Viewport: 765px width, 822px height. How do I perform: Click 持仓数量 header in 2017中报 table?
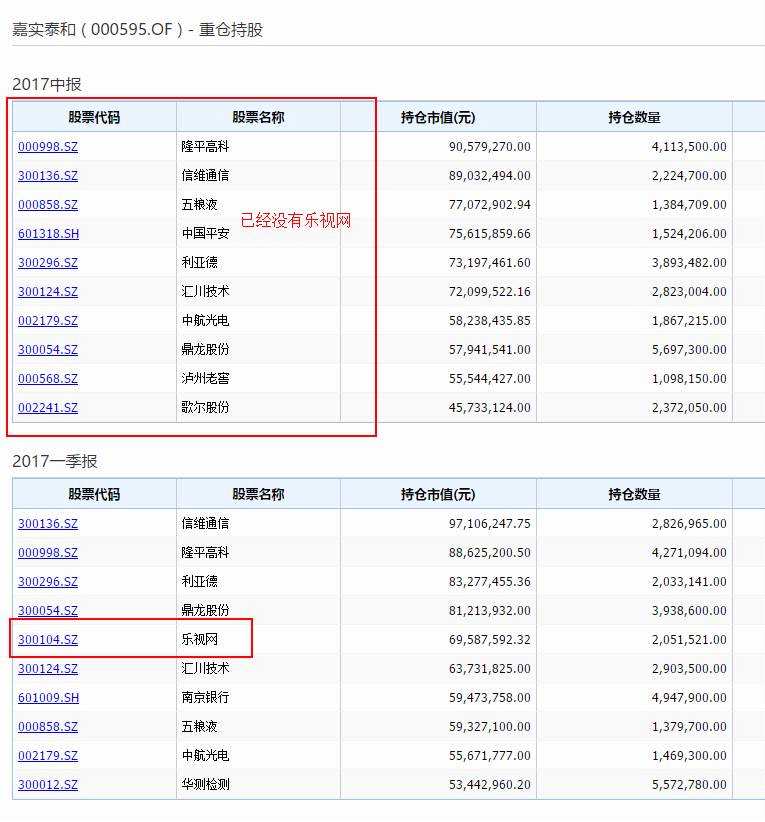pyautogui.click(x=634, y=117)
